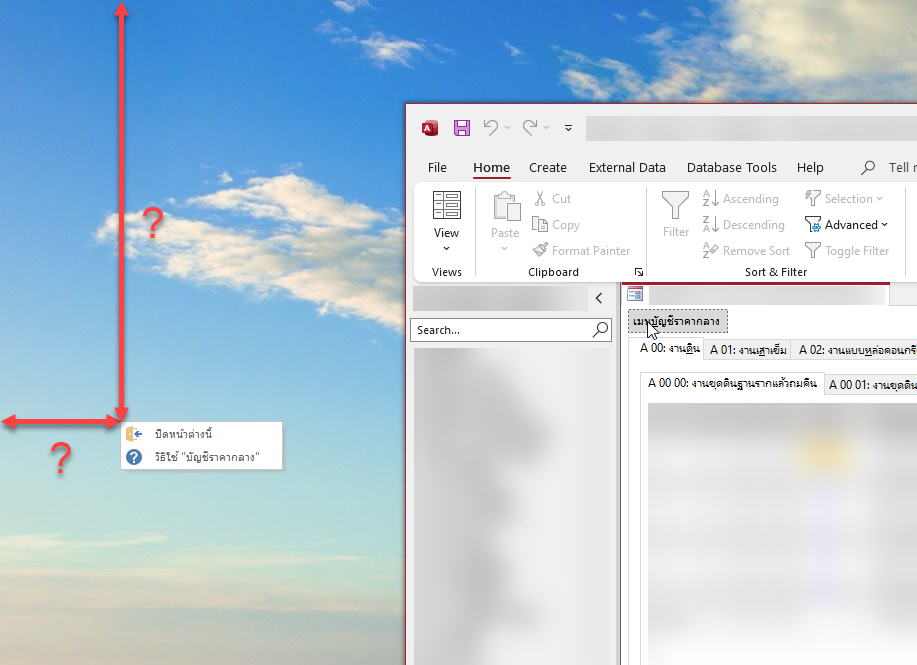Image resolution: width=917 pixels, height=665 pixels.
Task: Click Toggle Filter in the ribbon
Action: coord(847,250)
